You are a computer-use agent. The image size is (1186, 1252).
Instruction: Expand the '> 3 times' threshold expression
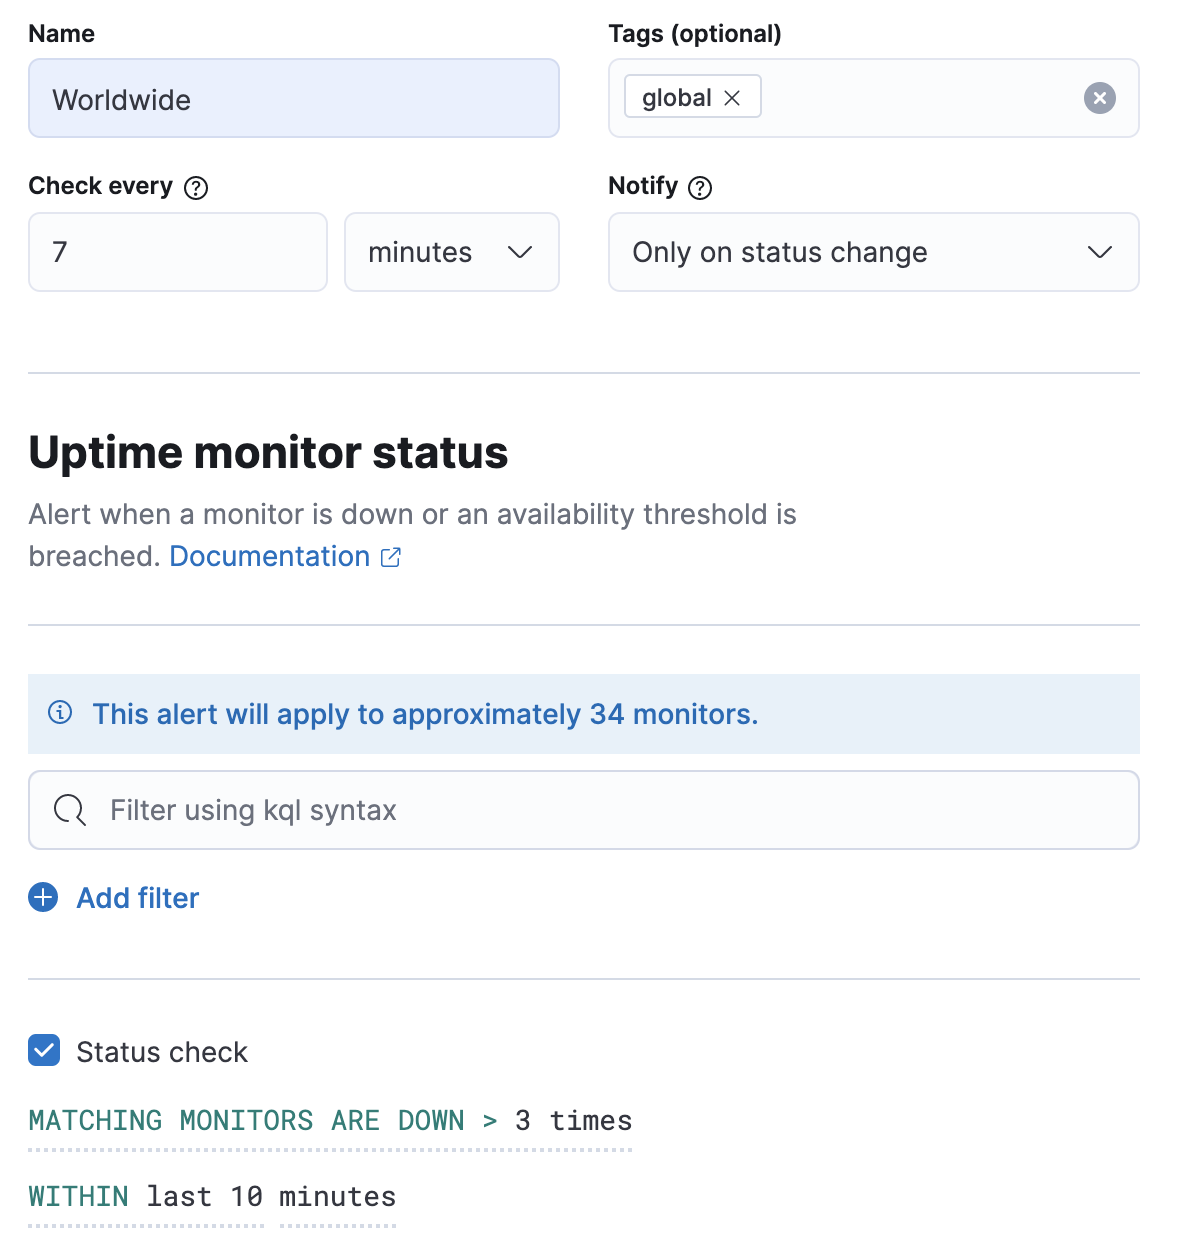pos(556,1120)
